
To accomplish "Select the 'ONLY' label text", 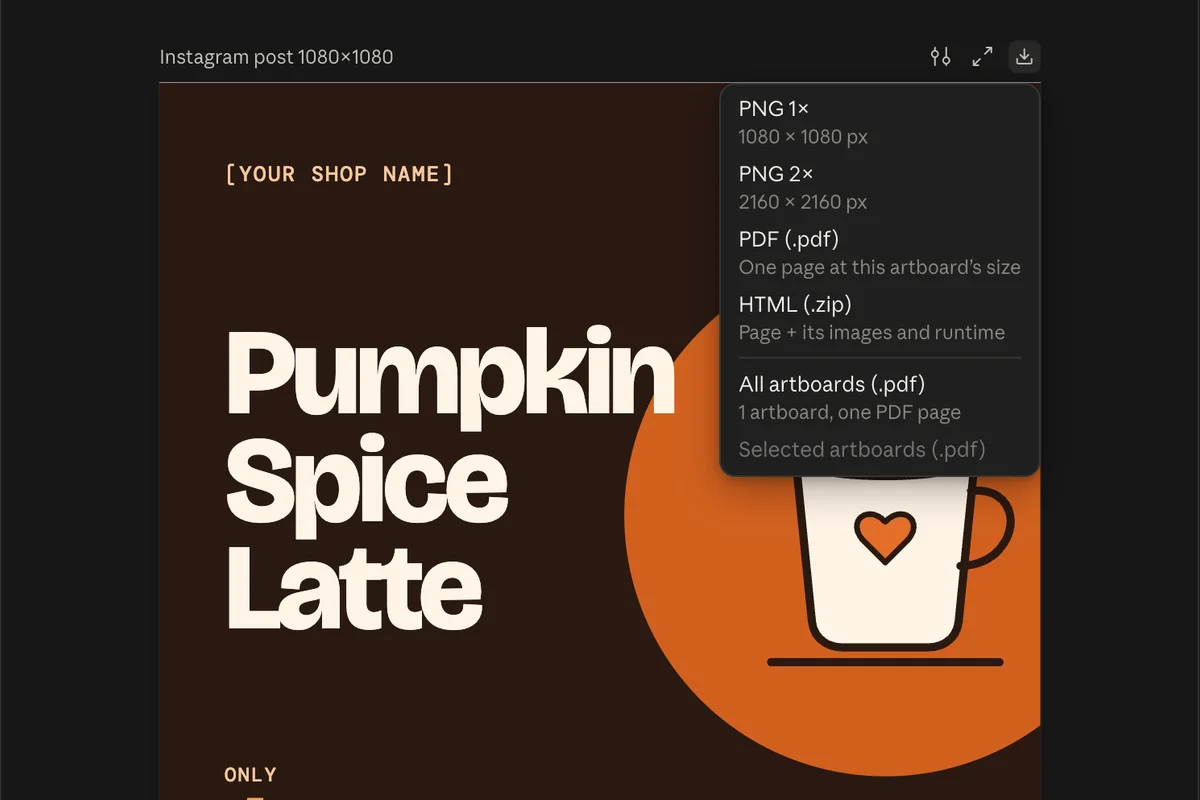I will (250, 774).
